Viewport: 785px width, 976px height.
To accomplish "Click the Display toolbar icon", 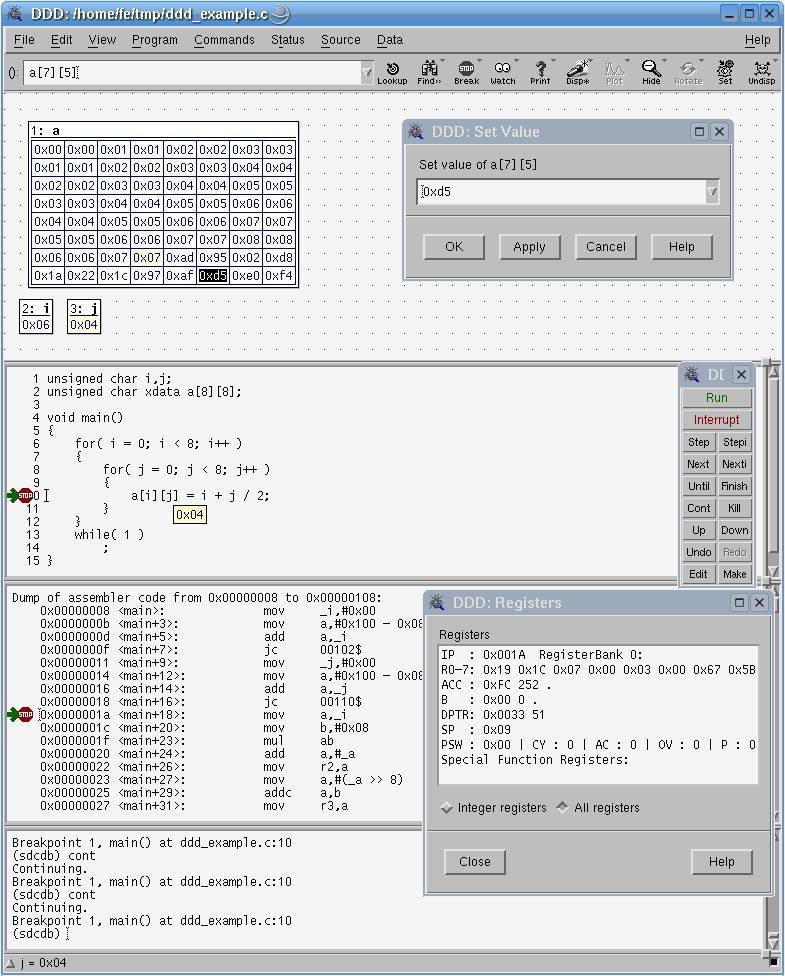I will pyautogui.click(x=578, y=72).
